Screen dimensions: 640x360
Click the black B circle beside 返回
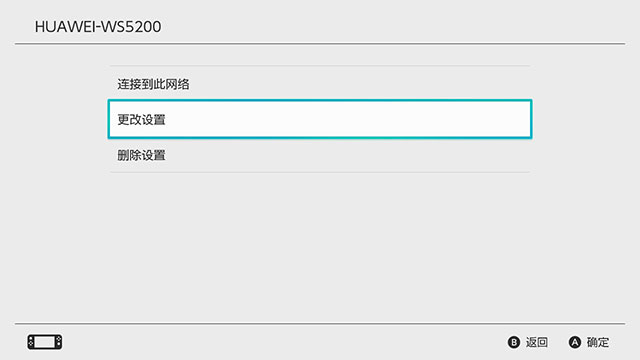pos(513,342)
